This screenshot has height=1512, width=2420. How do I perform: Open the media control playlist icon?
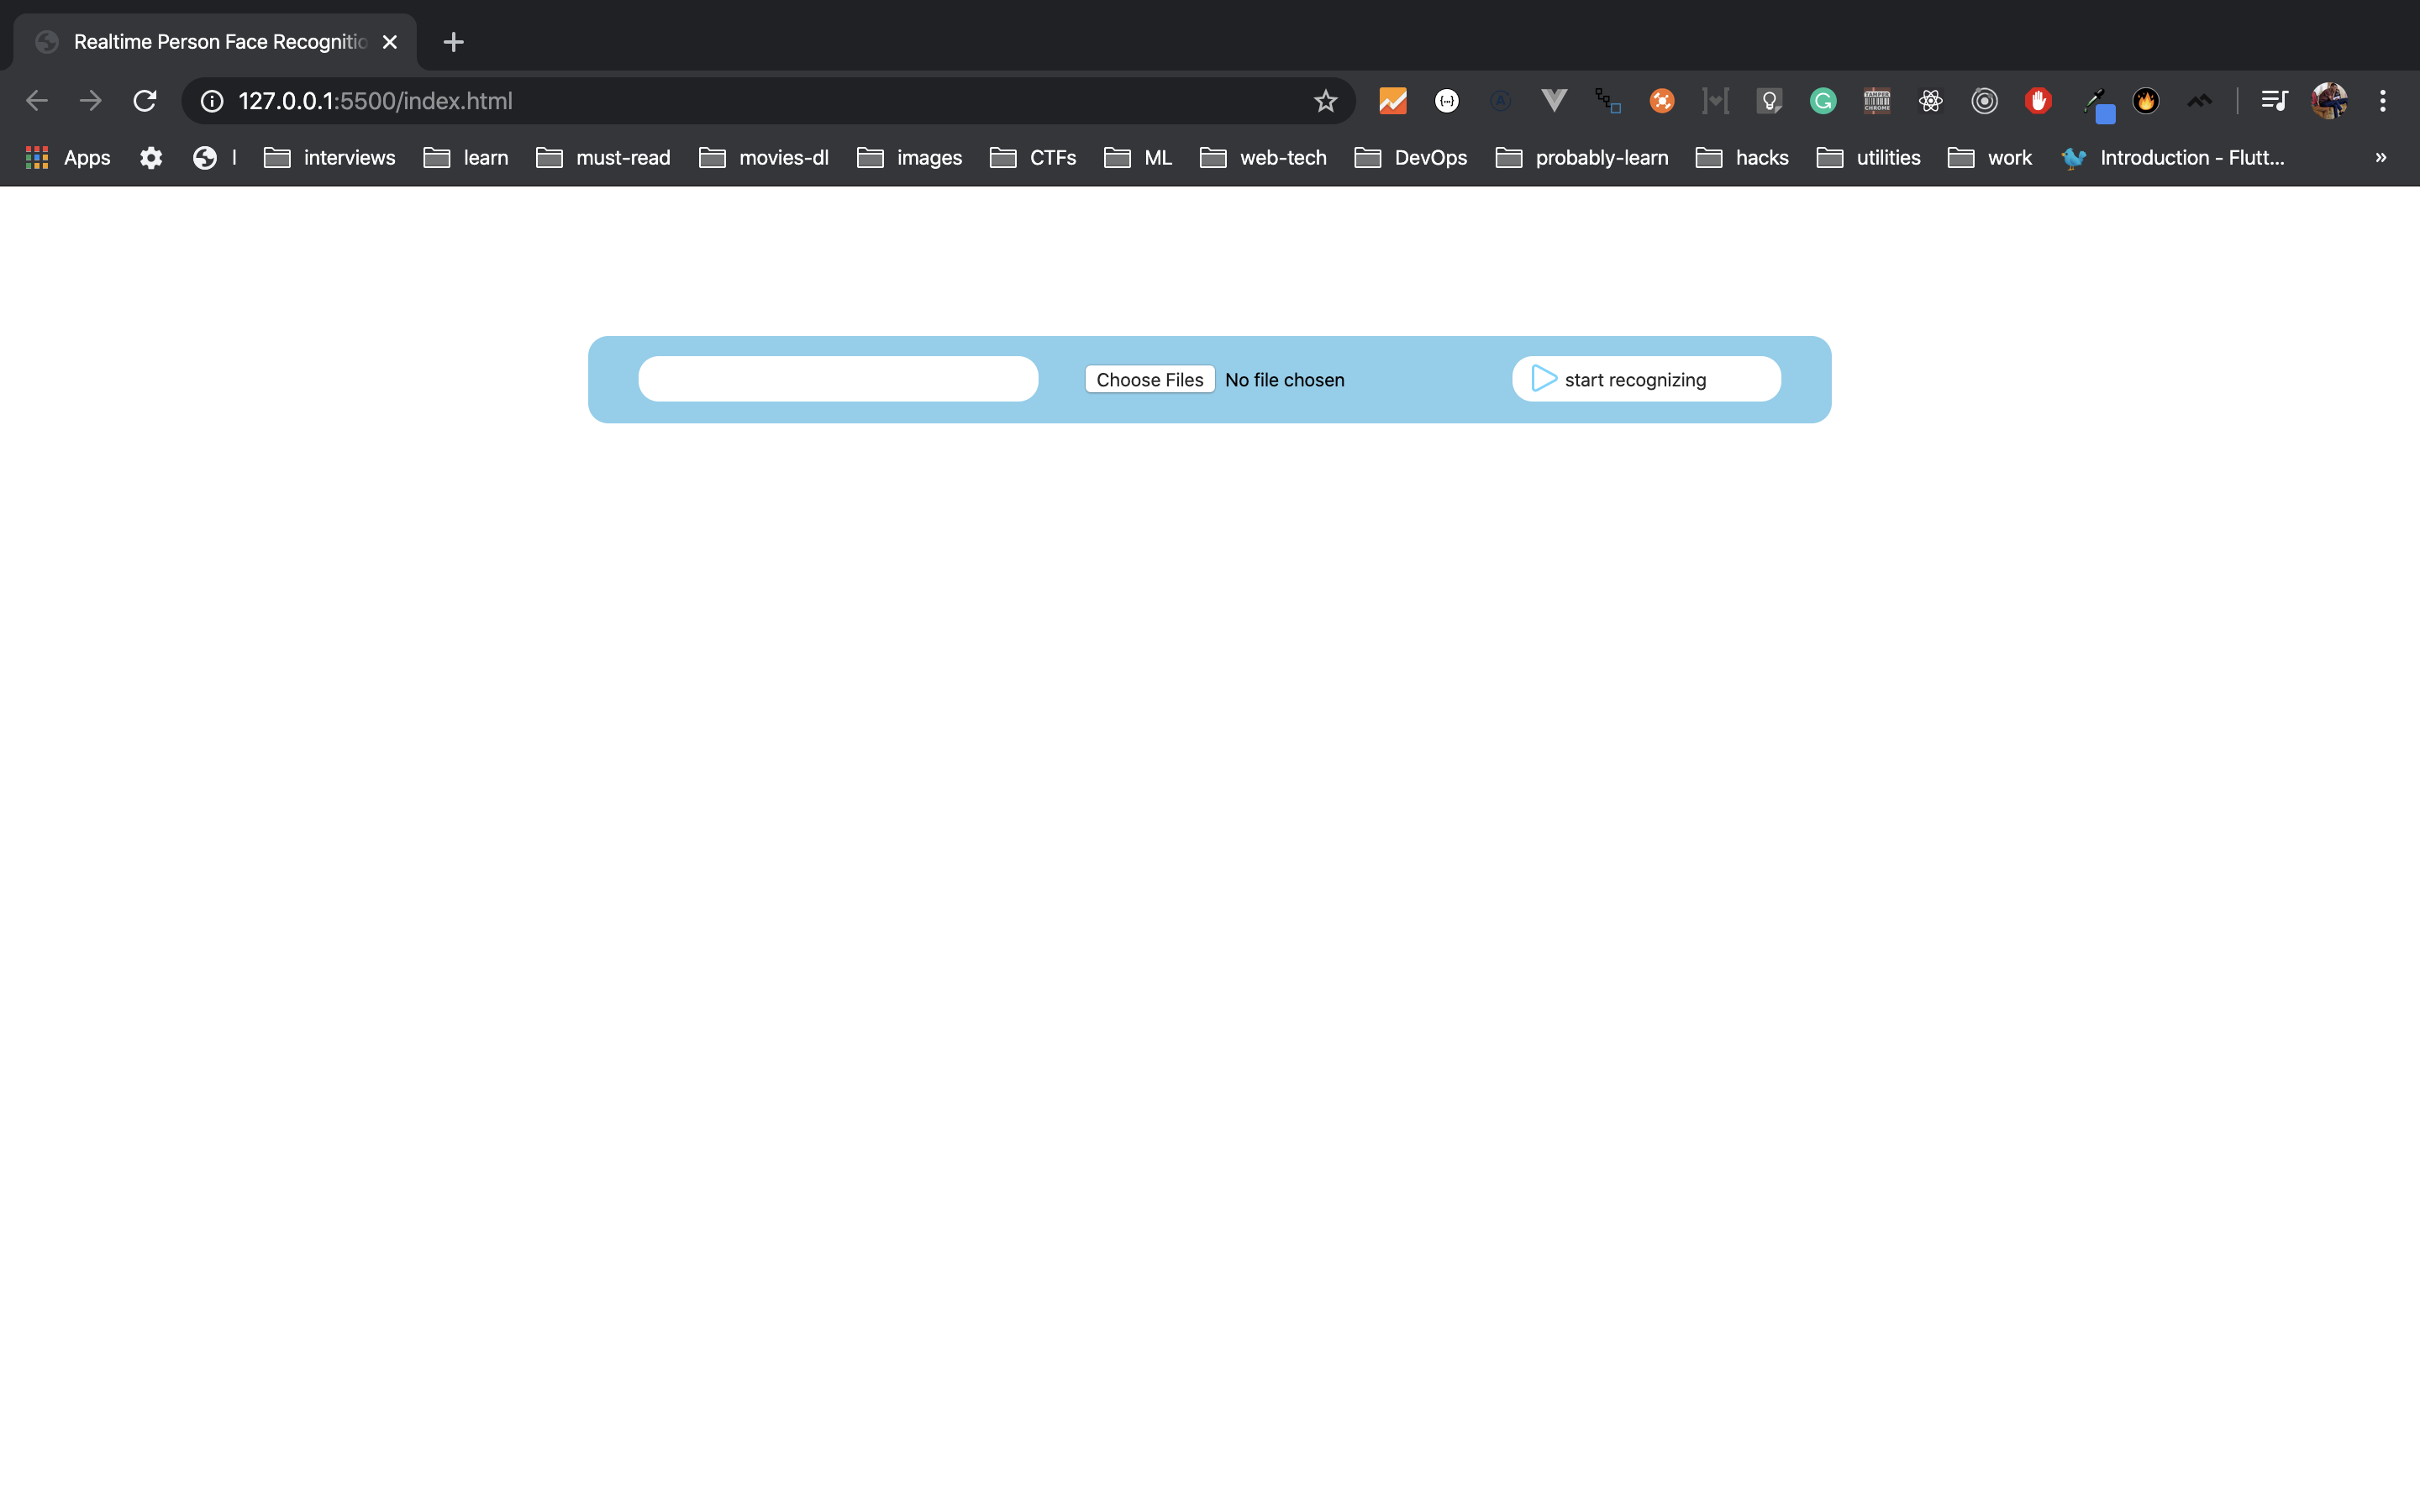[x=2274, y=101]
